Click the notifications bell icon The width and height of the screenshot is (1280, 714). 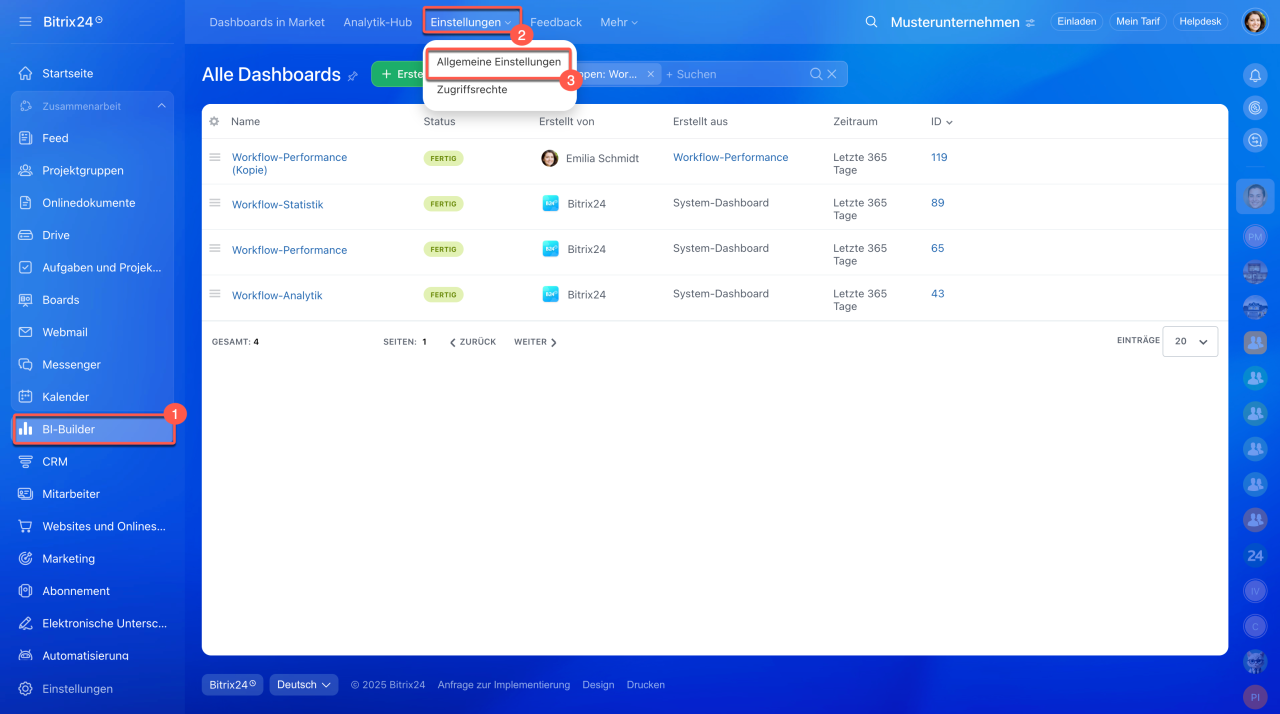[1254, 76]
